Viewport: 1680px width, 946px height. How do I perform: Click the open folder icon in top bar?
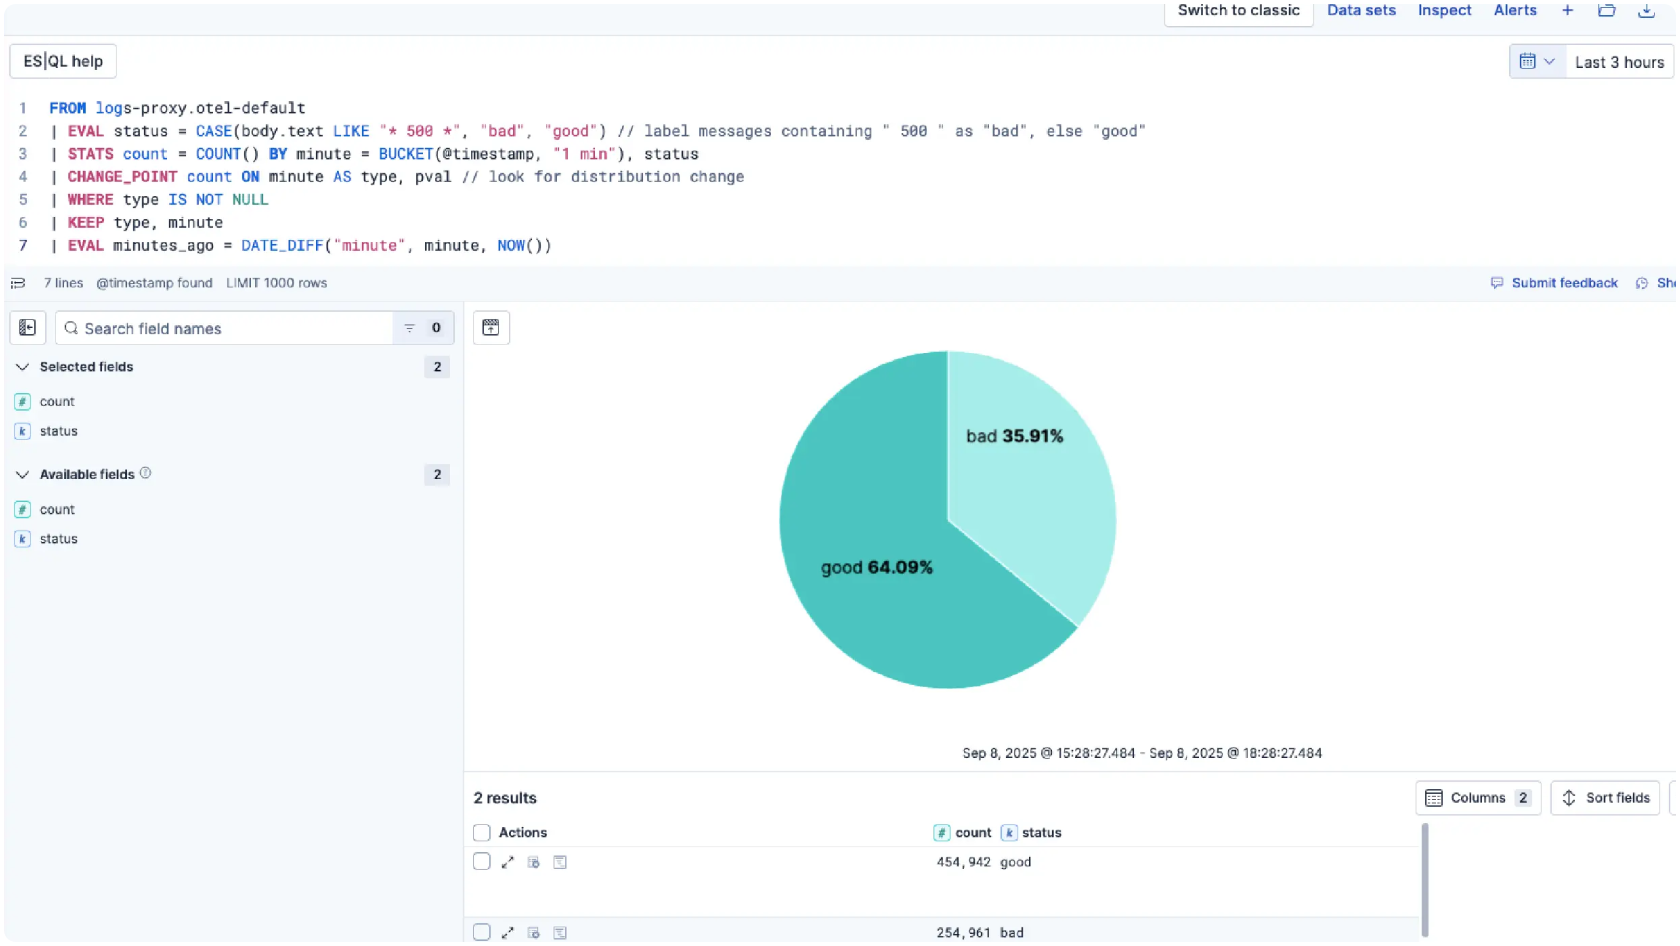(1606, 11)
